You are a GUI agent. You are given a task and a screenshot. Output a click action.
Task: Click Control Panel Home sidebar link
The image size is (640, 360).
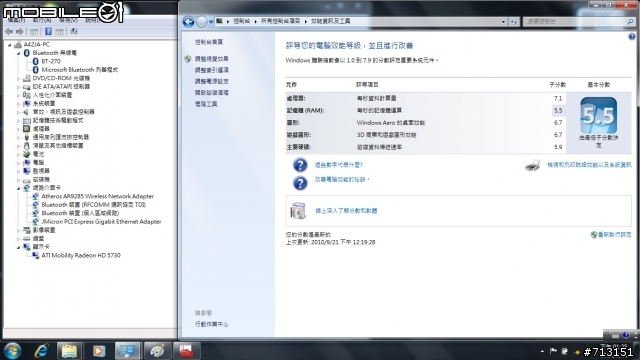click(209, 42)
